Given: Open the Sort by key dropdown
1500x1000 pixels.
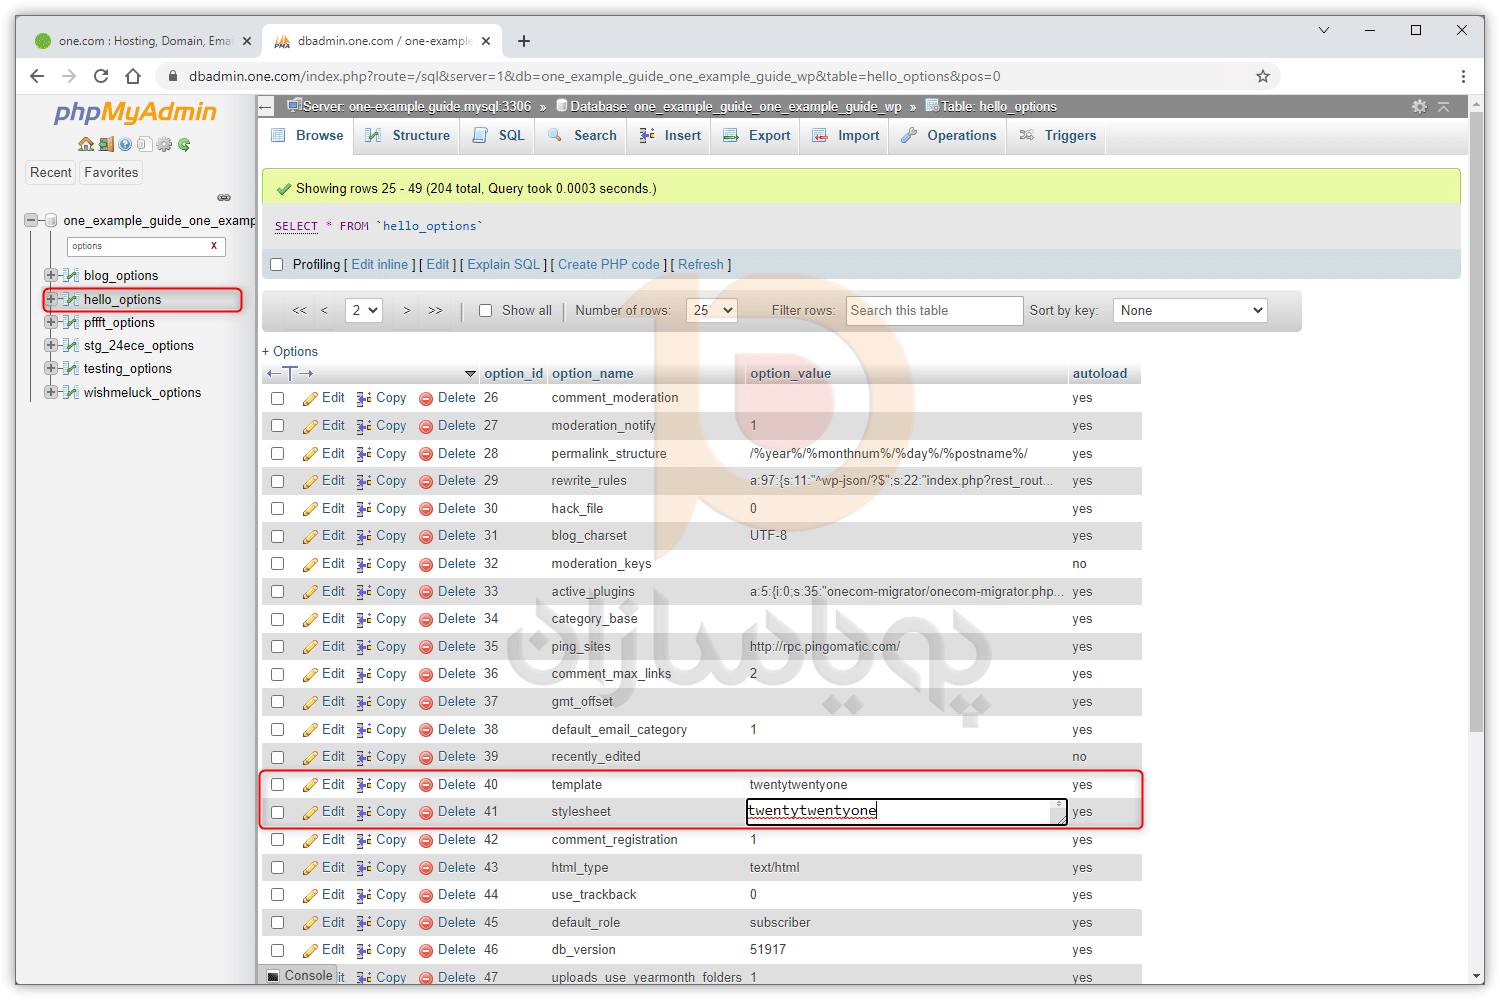Looking at the screenshot, I should click(x=1190, y=311).
